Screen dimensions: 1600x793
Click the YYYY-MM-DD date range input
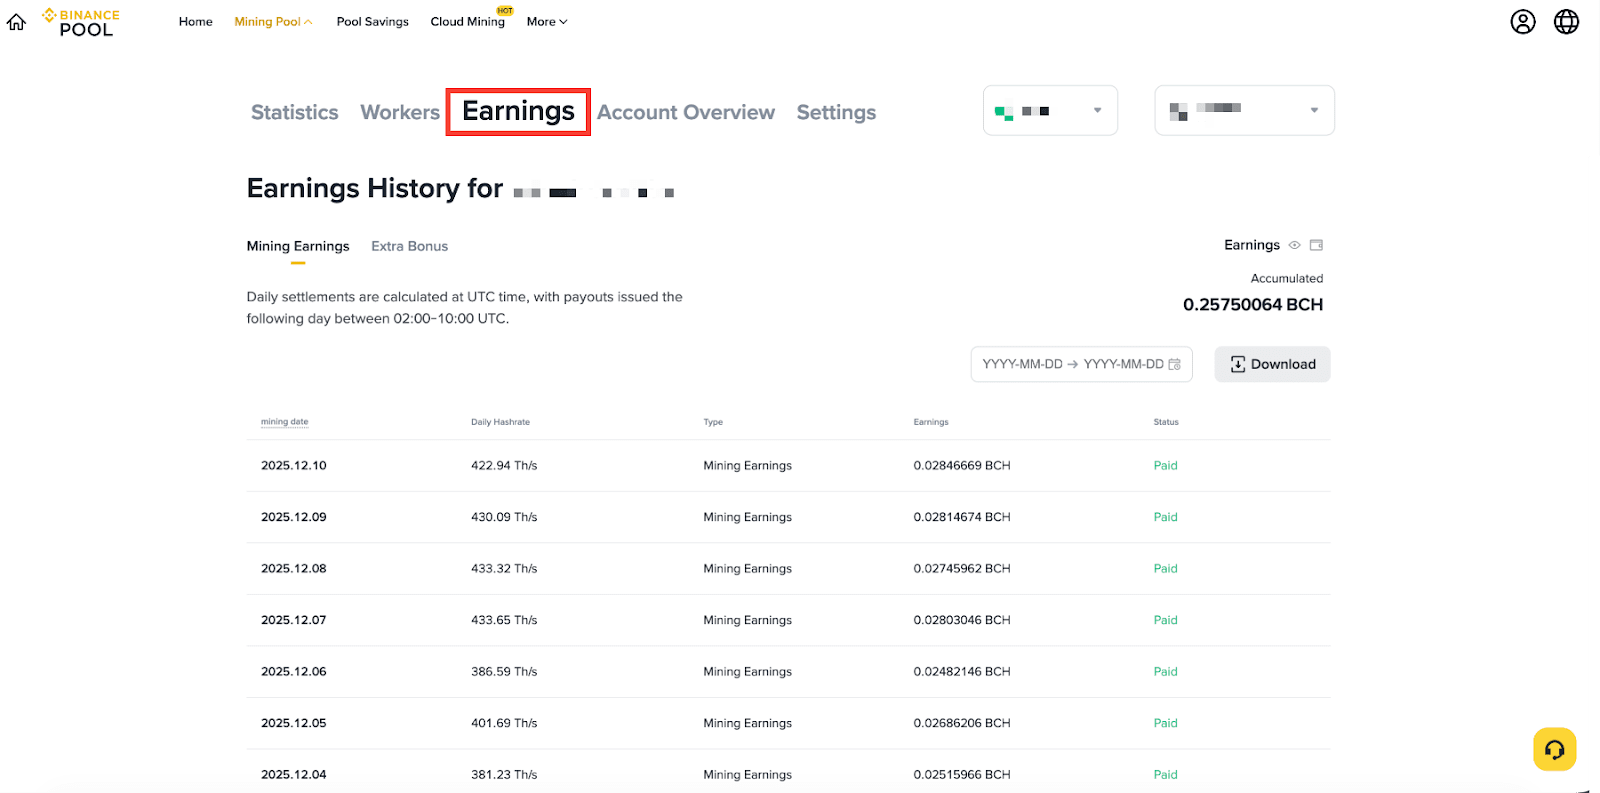(1081, 364)
